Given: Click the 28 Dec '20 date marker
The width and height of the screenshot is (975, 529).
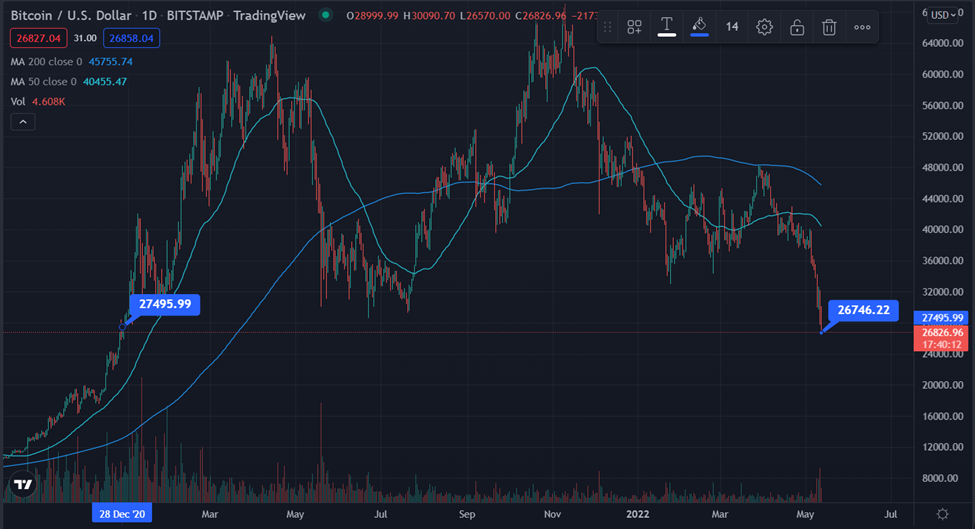Looking at the screenshot, I should 122,513.
